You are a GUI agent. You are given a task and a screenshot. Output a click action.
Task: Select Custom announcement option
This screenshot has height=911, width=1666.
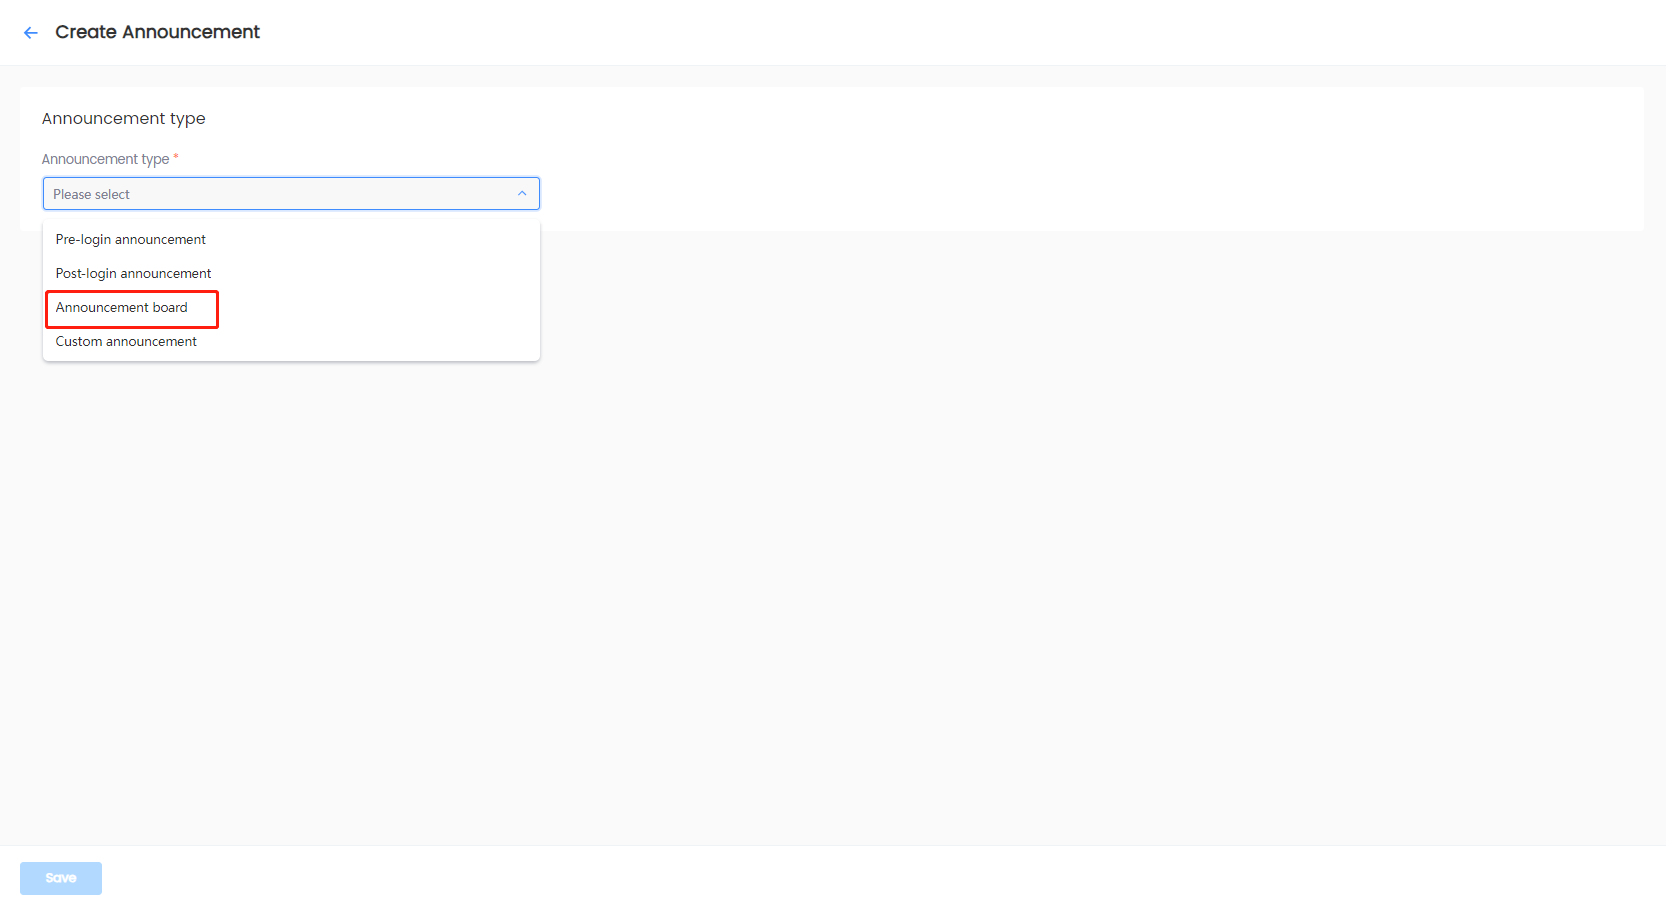click(x=126, y=342)
